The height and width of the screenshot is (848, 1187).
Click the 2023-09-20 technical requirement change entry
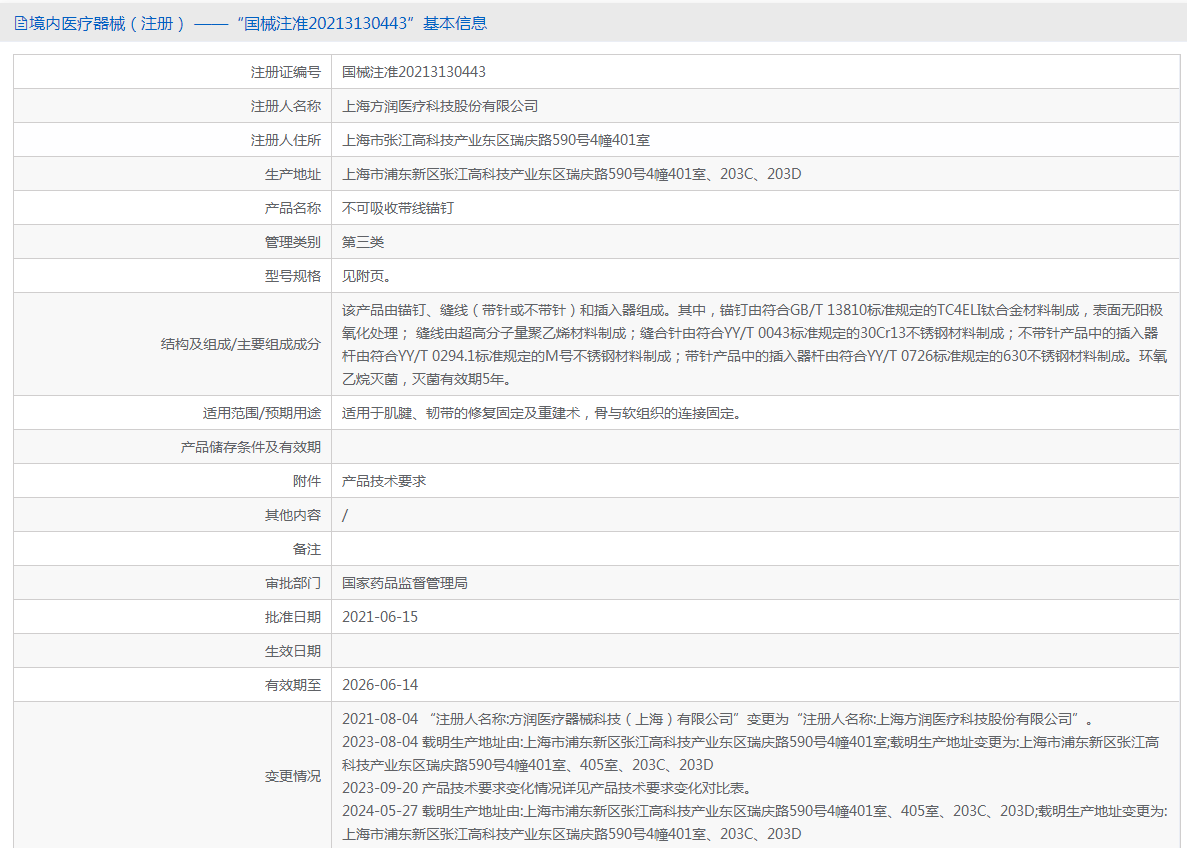[x=547, y=788]
